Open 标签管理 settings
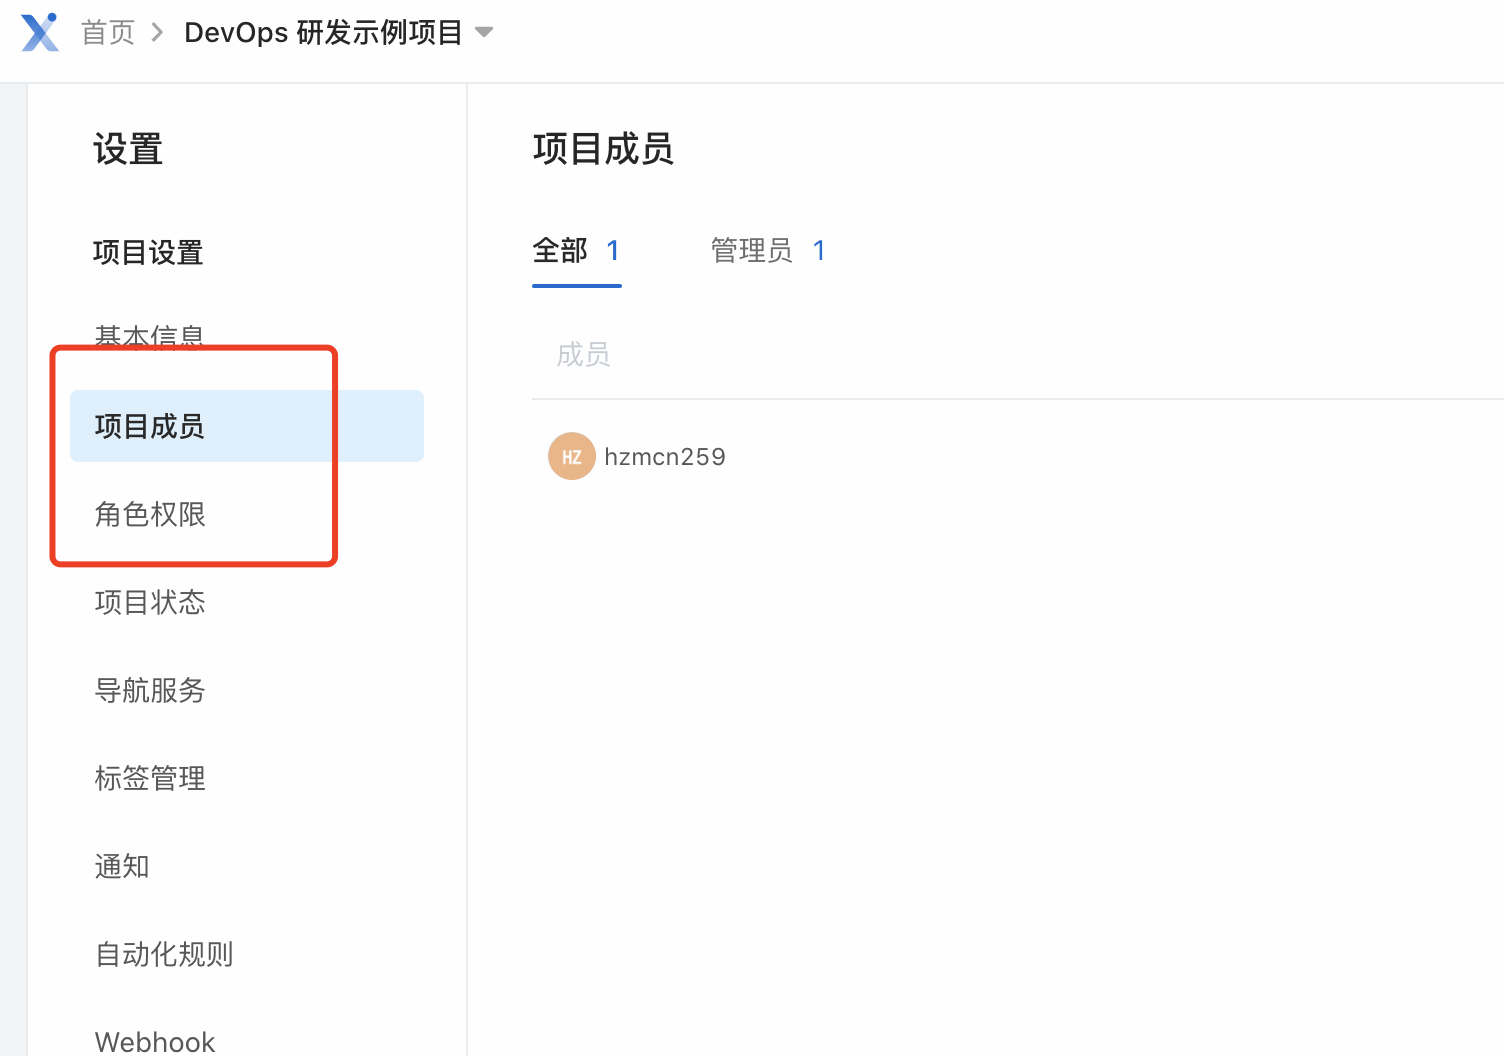The height and width of the screenshot is (1056, 1504). (x=150, y=778)
